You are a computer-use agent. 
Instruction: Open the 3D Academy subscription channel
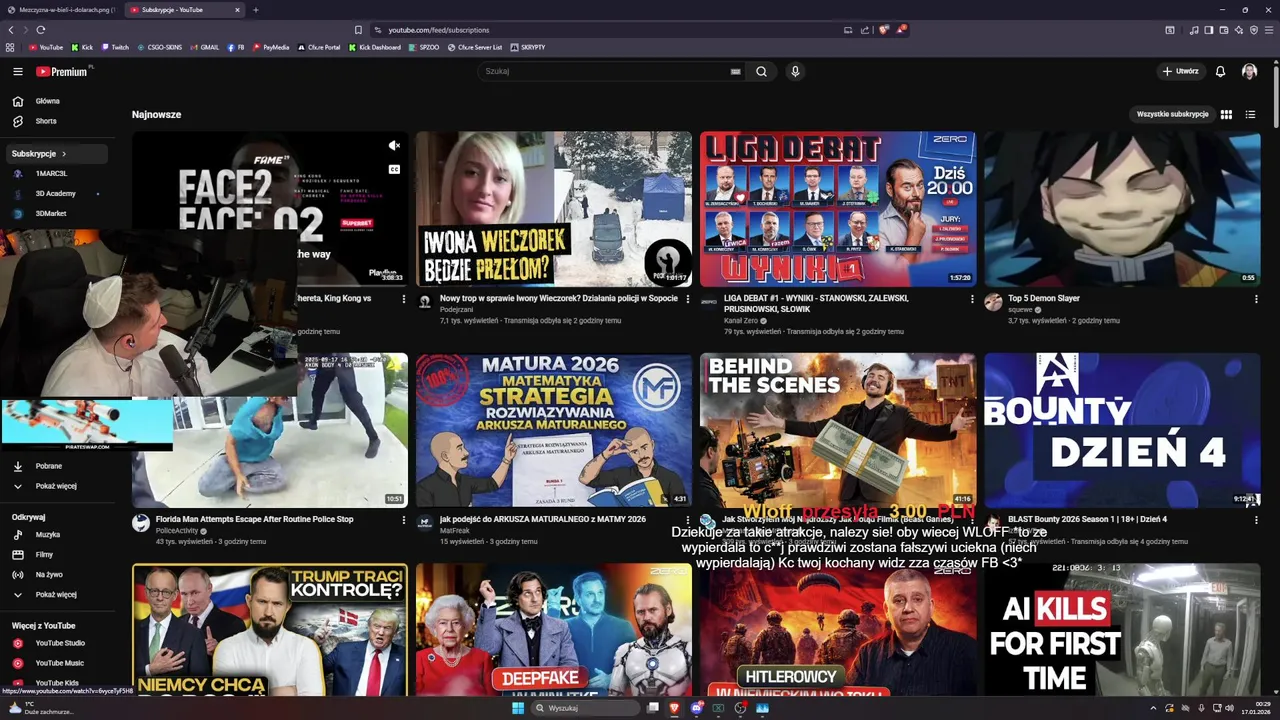click(54, 194)
